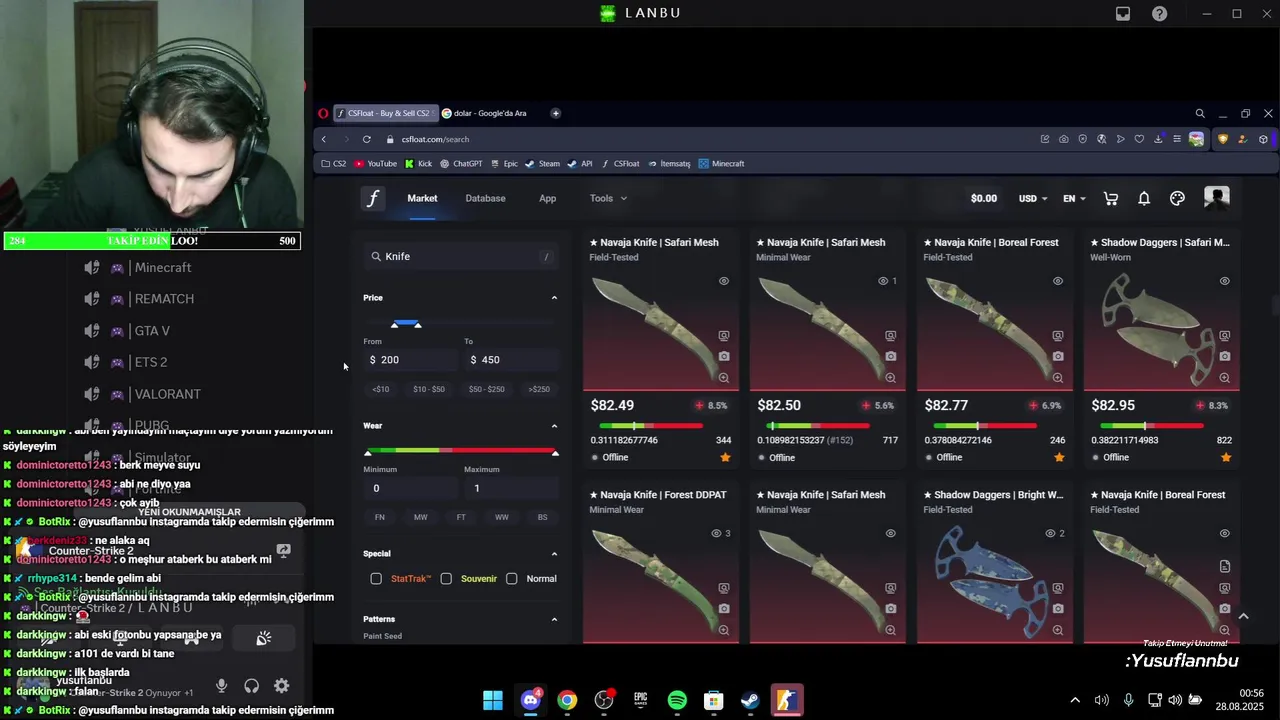Inspect in-game the $82.95 Shadow Daggers
The width and height of the screenshot is (1280, 720).
1224,336
